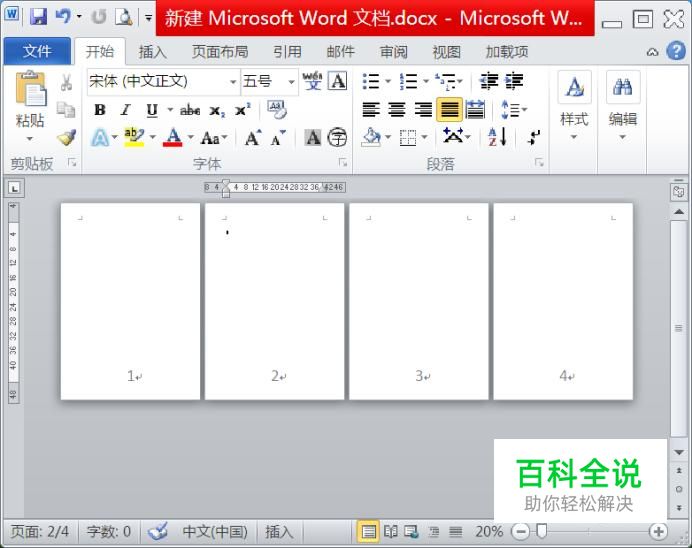Insert enclosed character (字 in circle)
Screen dimensions: 692x548
tap(338, 138)
